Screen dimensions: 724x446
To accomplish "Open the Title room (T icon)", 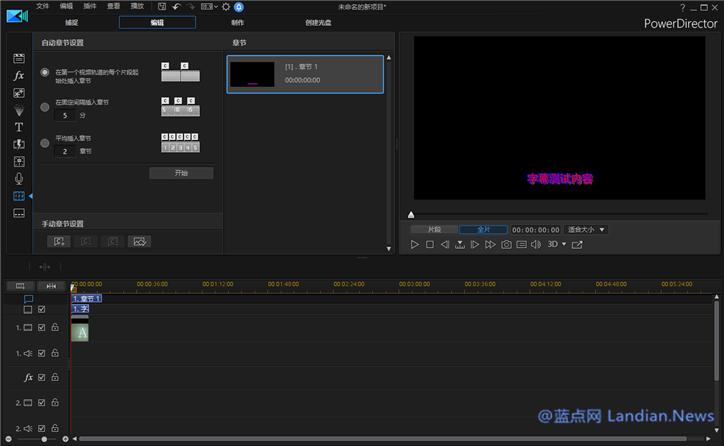I will pos(18,127).
